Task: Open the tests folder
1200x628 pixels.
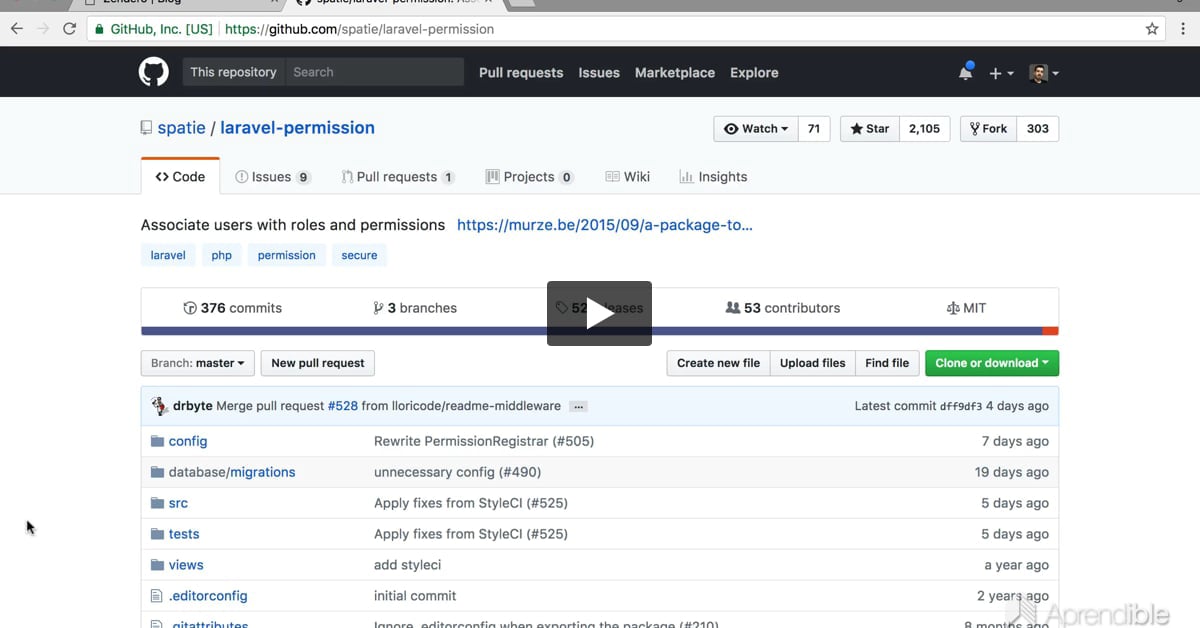Action: click(x=184, y=534)
